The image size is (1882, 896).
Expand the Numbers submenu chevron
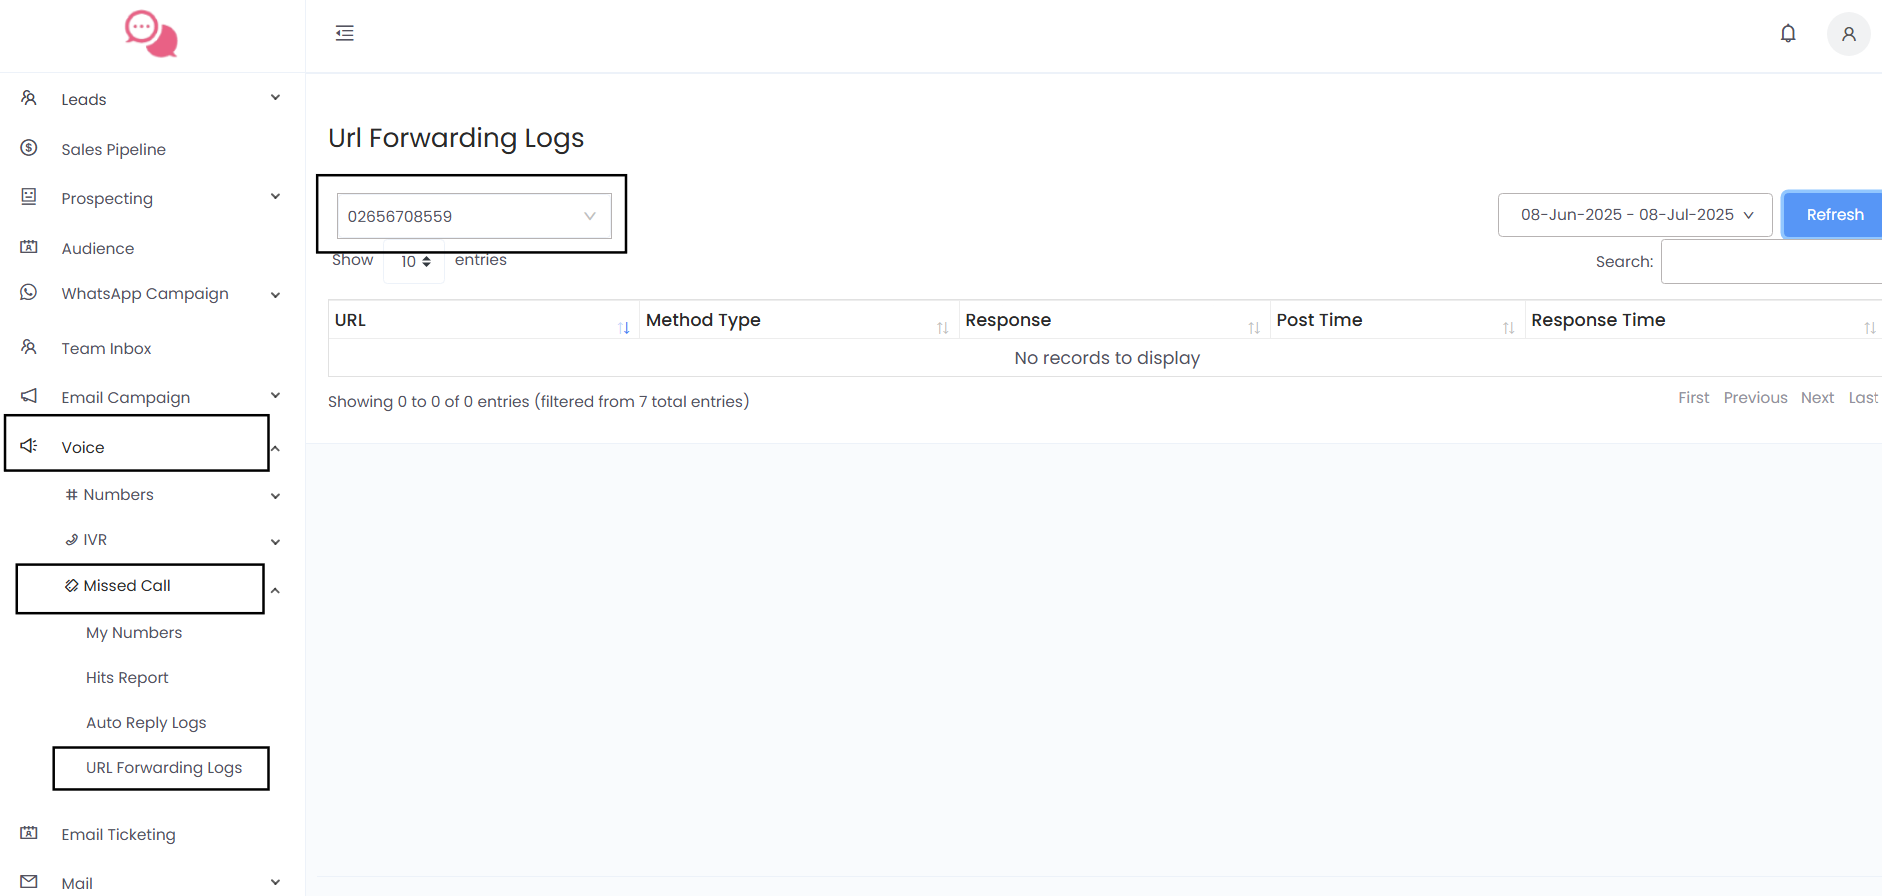point(275,496)
